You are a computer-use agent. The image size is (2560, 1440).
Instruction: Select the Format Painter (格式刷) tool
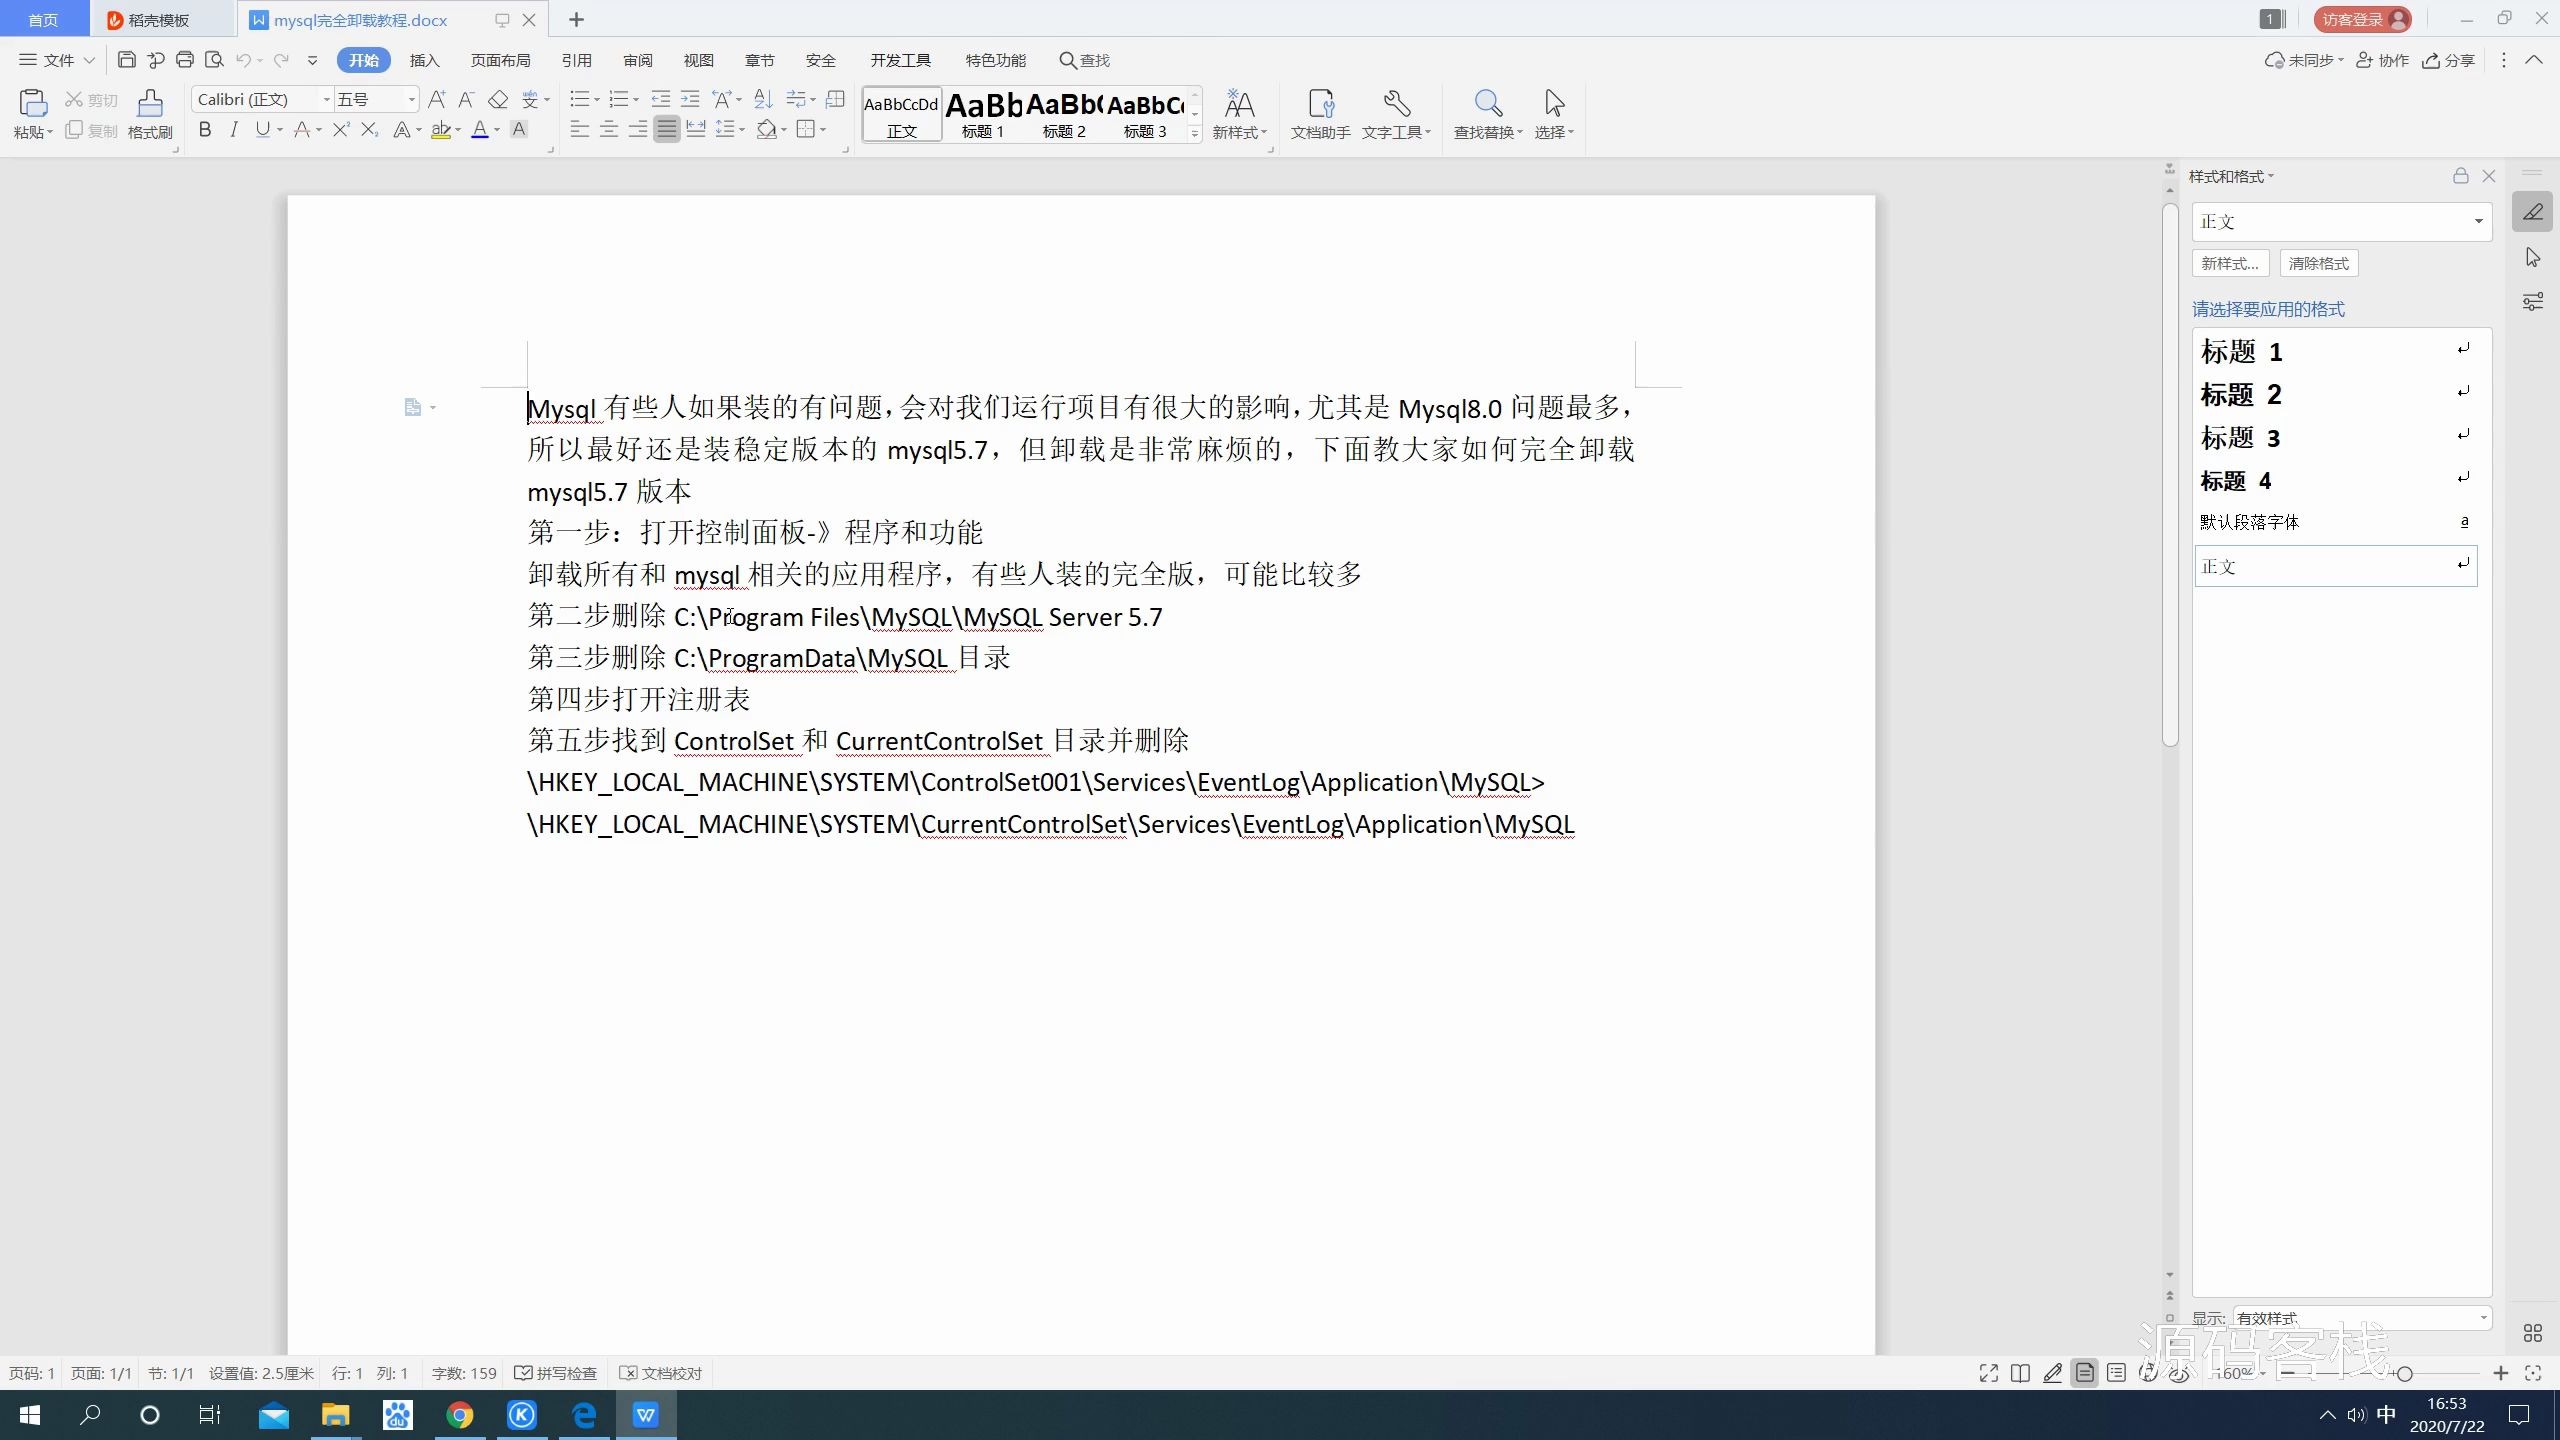coord(150,114)
